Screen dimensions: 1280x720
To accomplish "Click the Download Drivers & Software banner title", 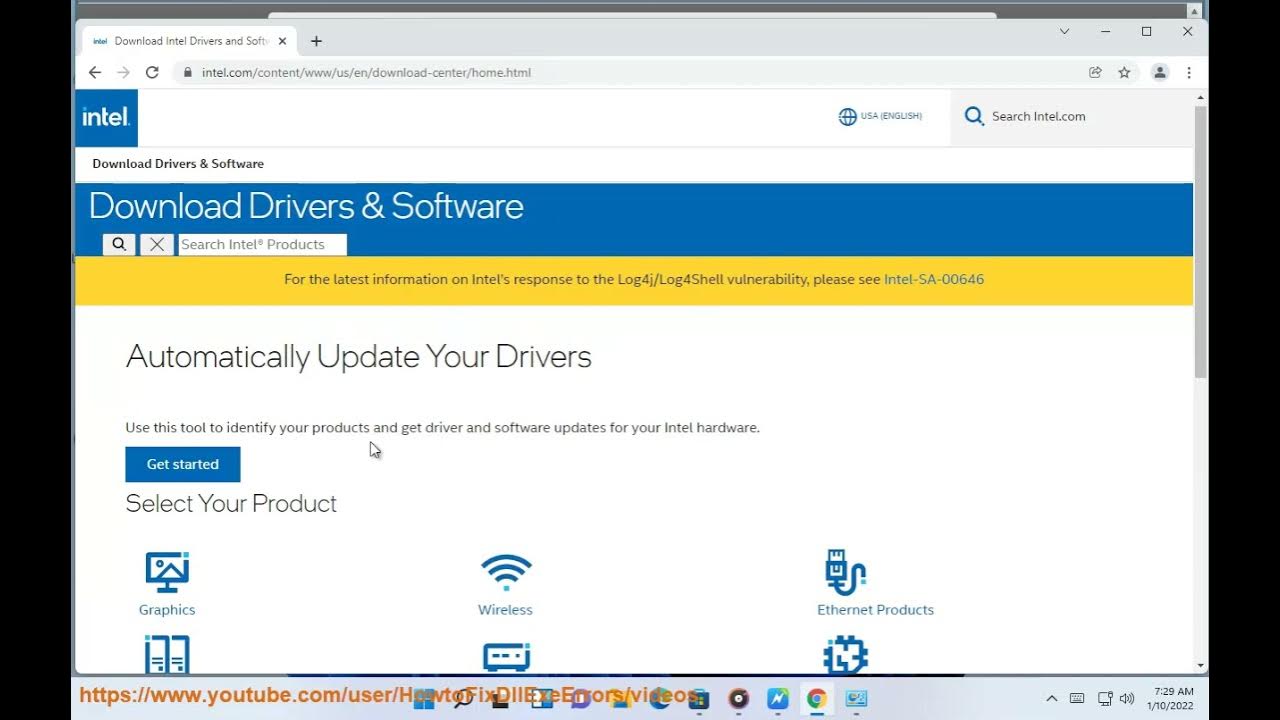I will tap(306, 206).
